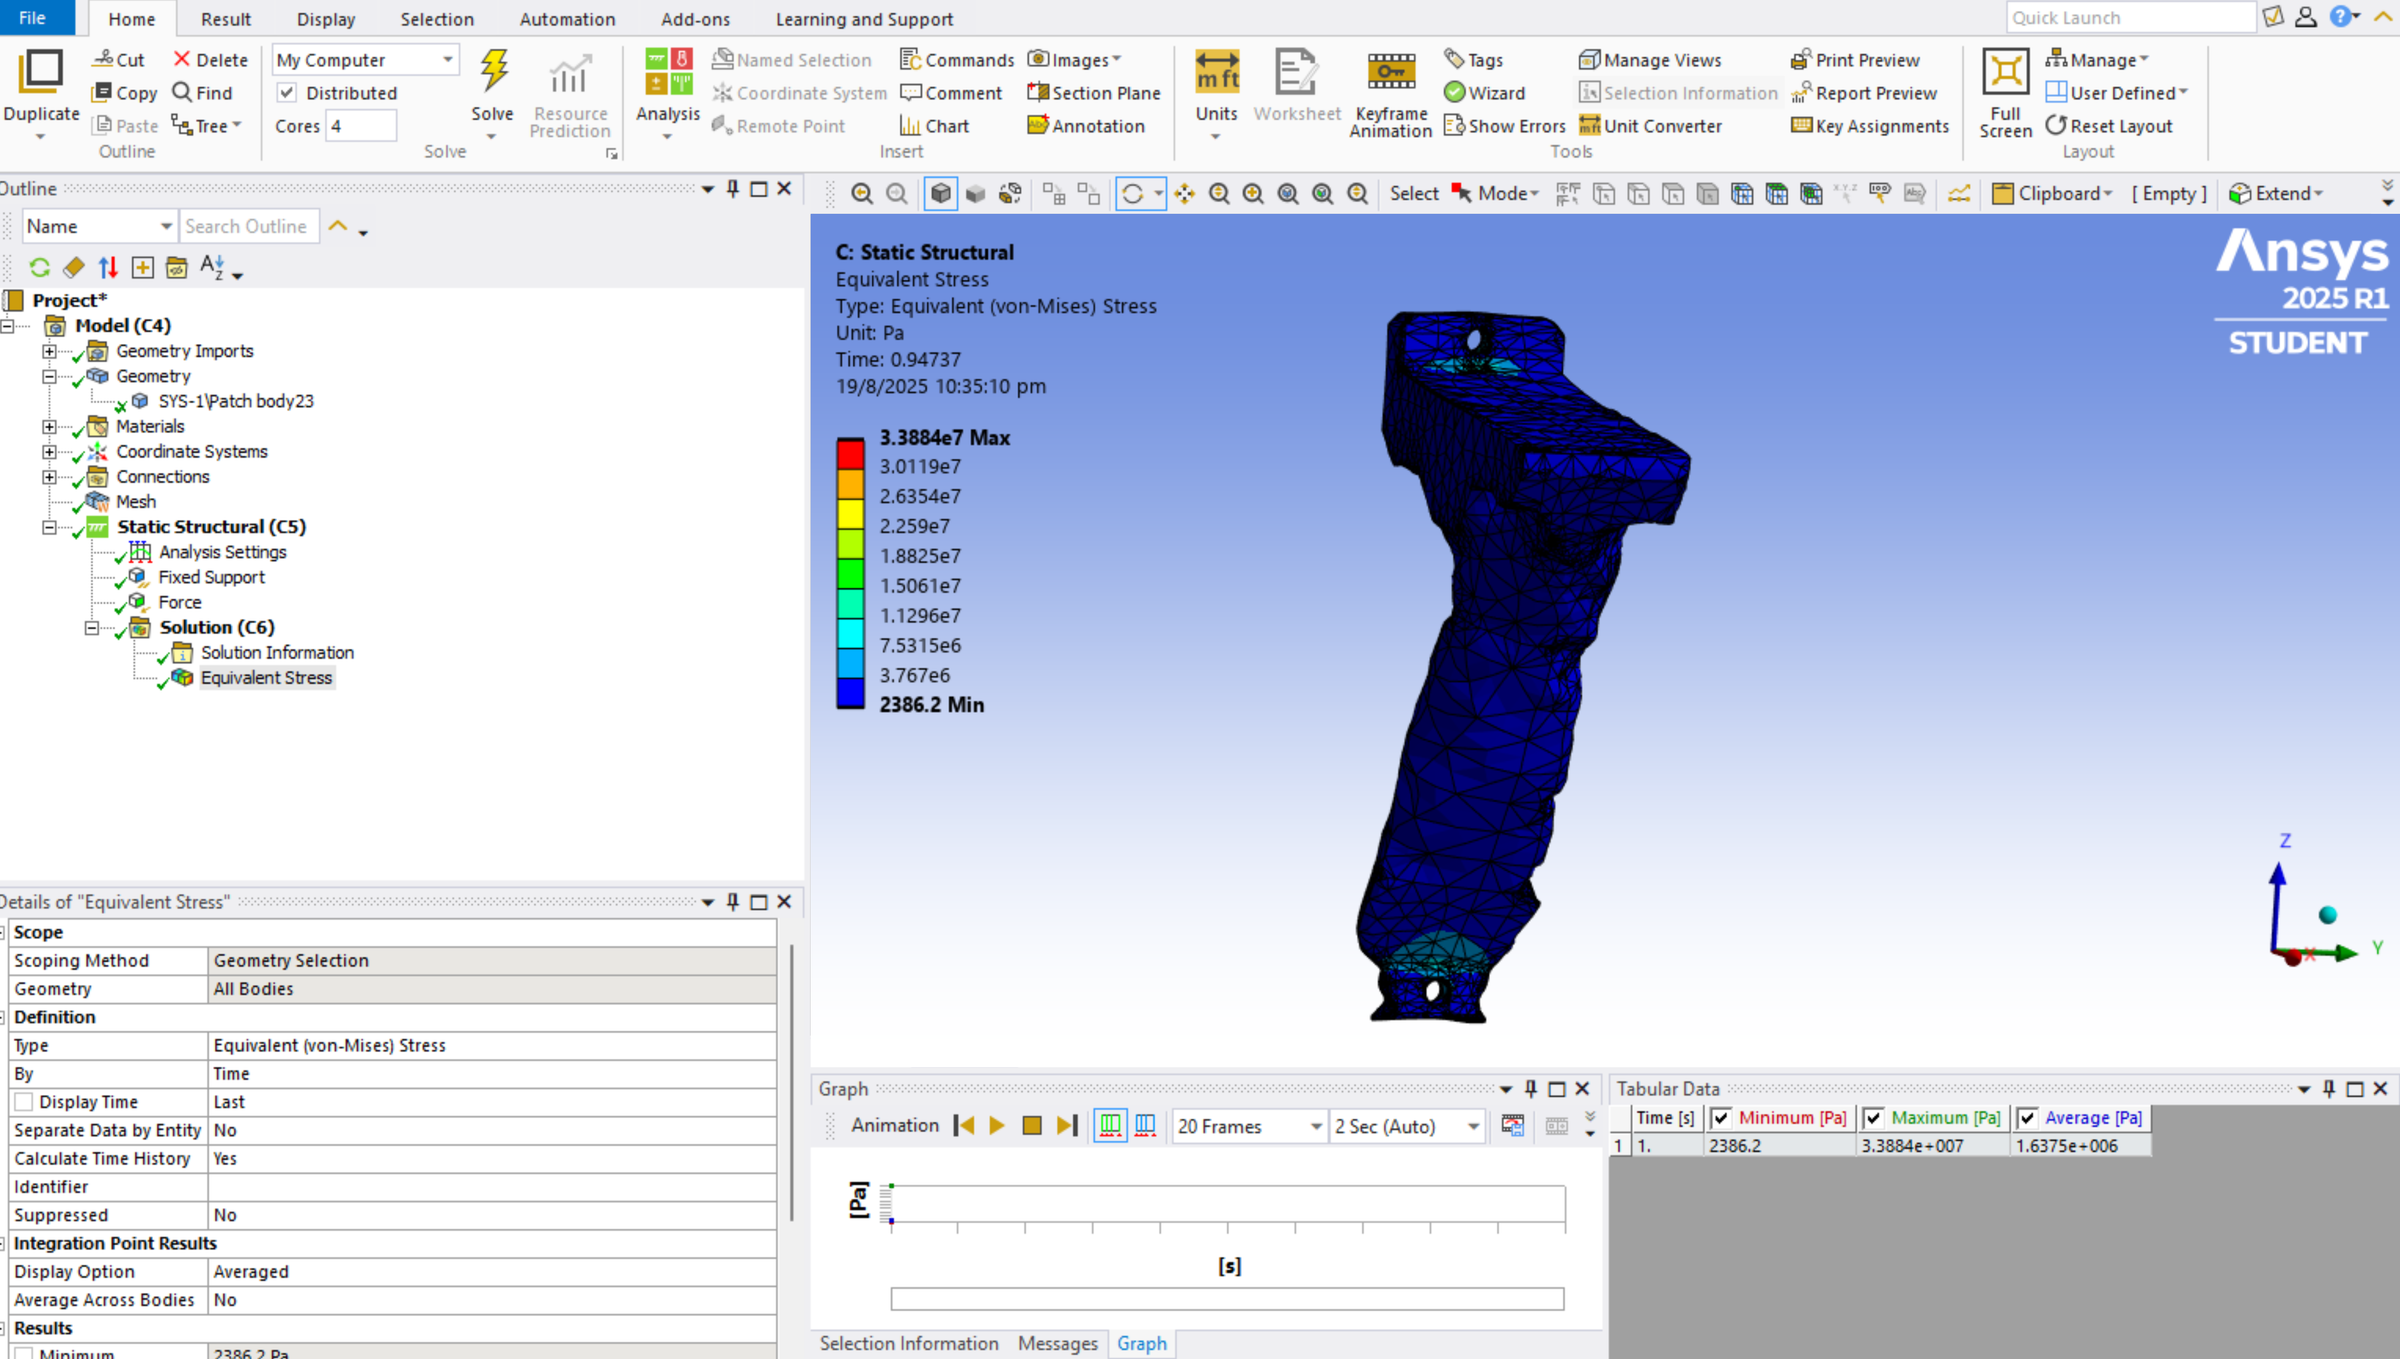Toggle the Distributed solve checkbox

tap(287, 92)
